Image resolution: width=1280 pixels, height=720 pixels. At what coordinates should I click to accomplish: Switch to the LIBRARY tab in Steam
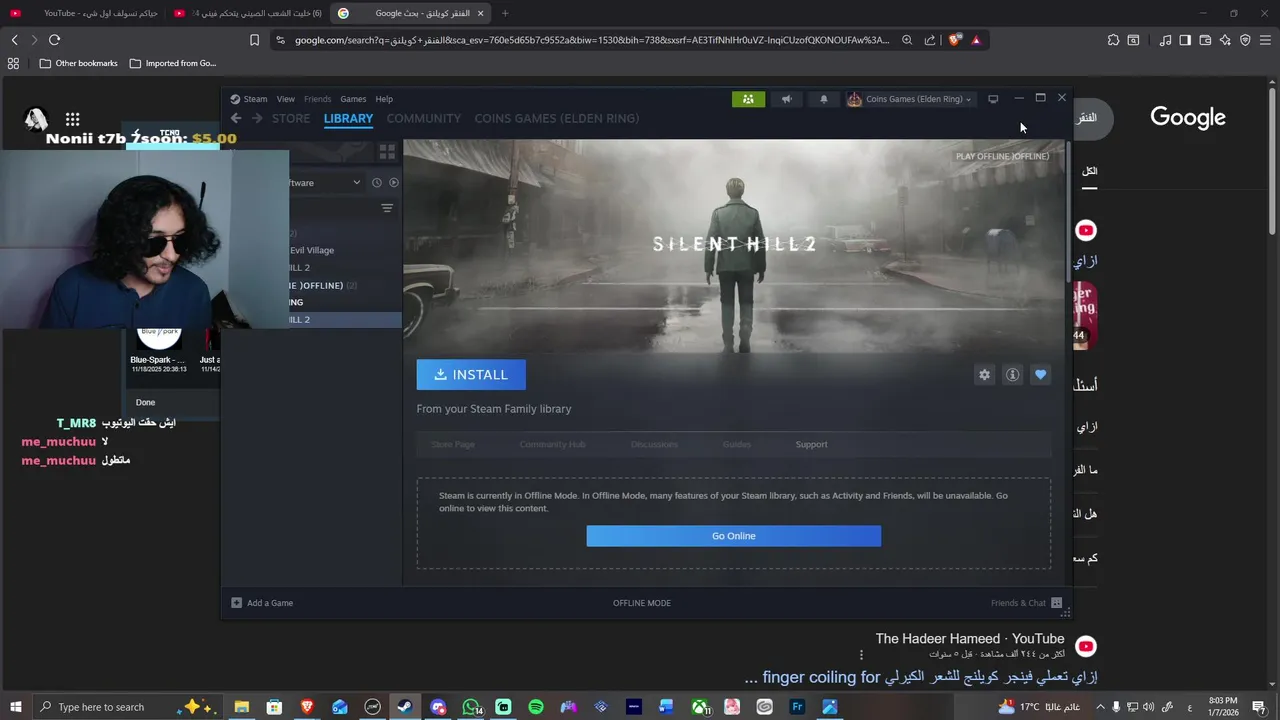click(x=348, y=118)
